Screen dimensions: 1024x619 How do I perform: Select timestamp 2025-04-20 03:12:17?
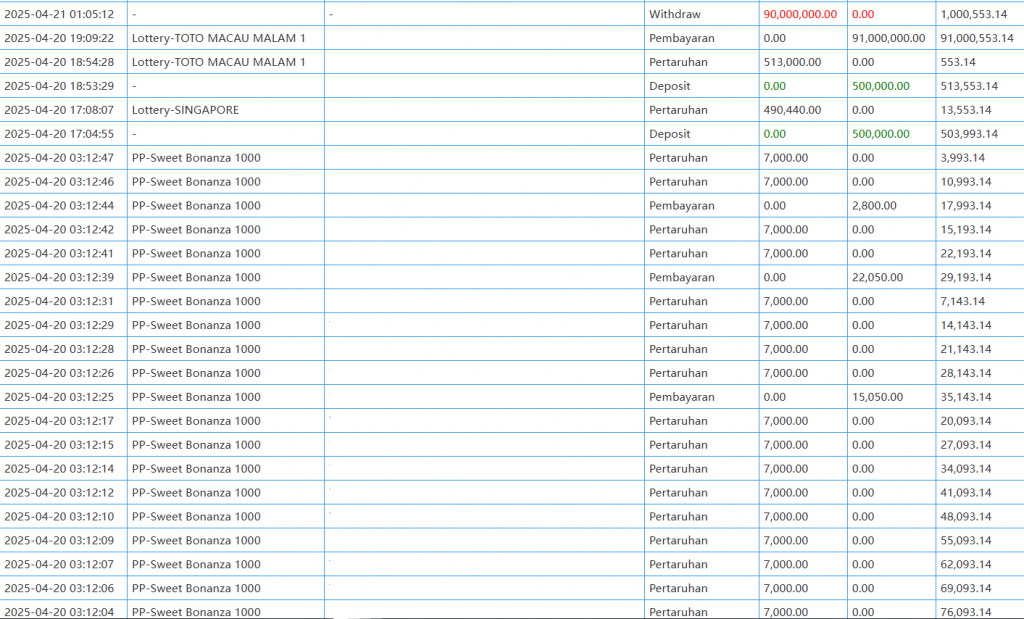59,421
